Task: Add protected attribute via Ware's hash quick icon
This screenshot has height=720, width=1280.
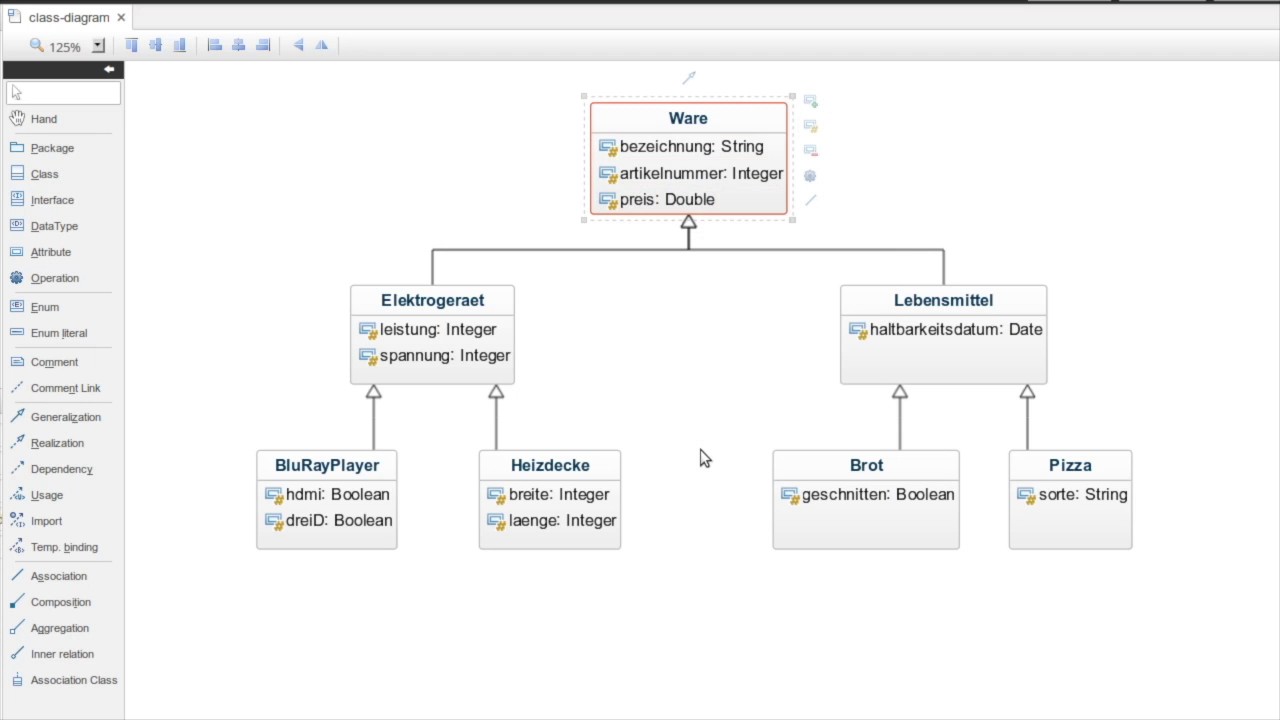Action: click(811, 126)
